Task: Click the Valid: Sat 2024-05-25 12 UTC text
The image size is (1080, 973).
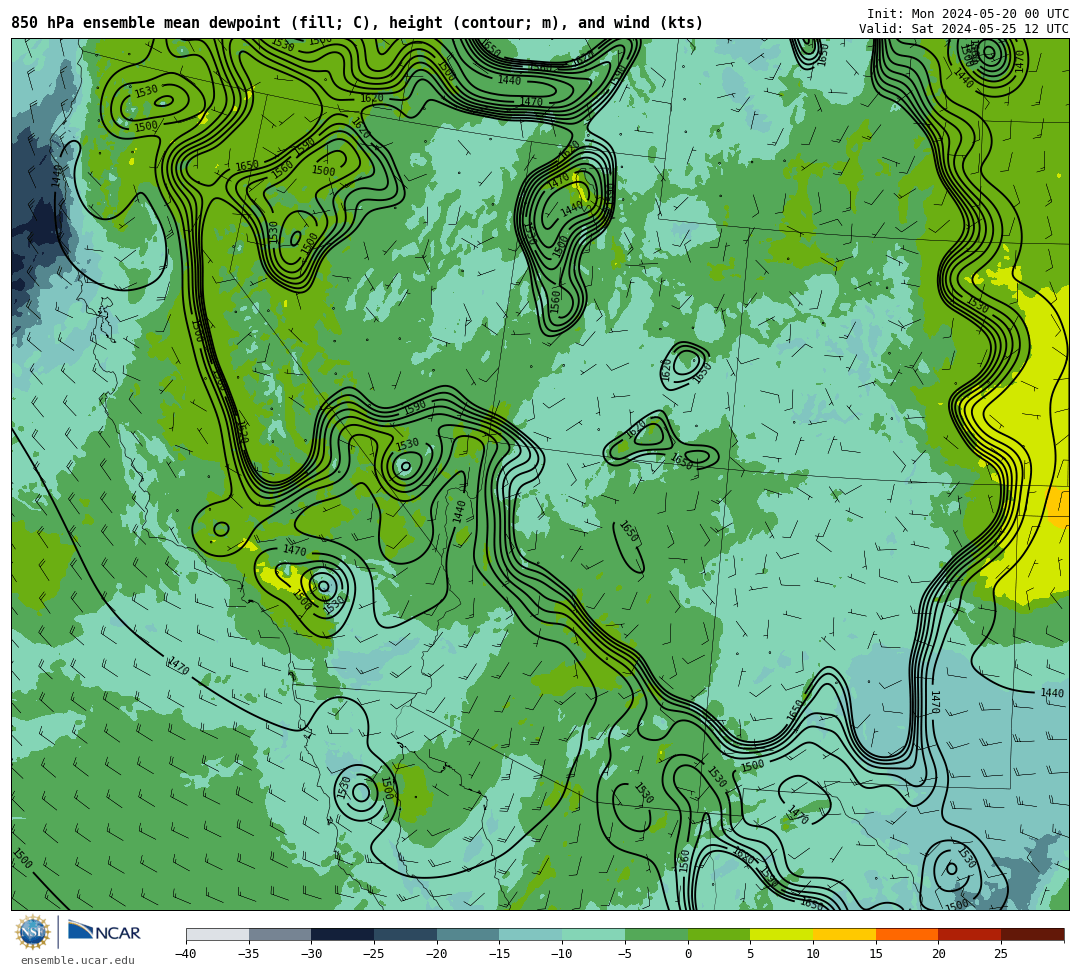Action: tap(964, 29)
